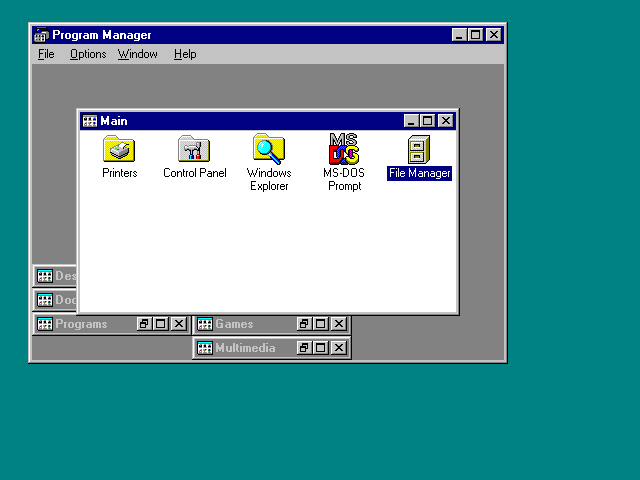Screen dimensions: 640x480
Task: Click the Program Manager title bar icon
Action: (41, 35)
